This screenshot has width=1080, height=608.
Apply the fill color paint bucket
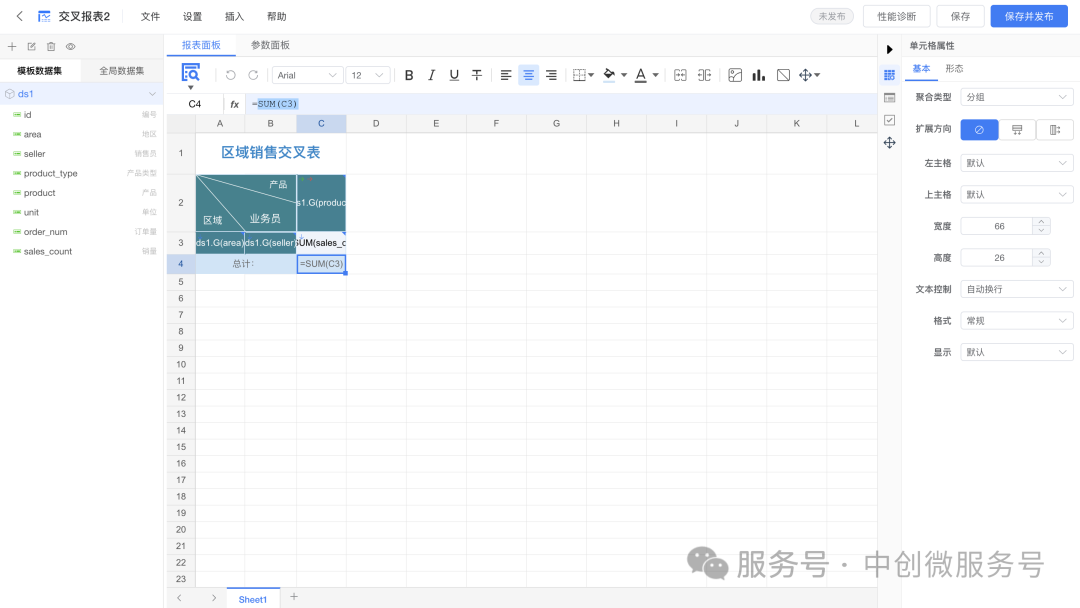(x=609, y=75)
